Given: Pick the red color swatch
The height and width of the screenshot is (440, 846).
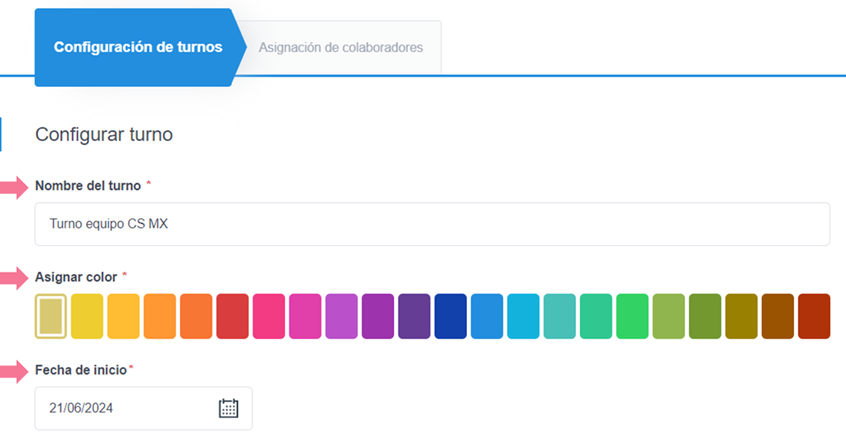Looking at the screenshot, I should 232,316.
